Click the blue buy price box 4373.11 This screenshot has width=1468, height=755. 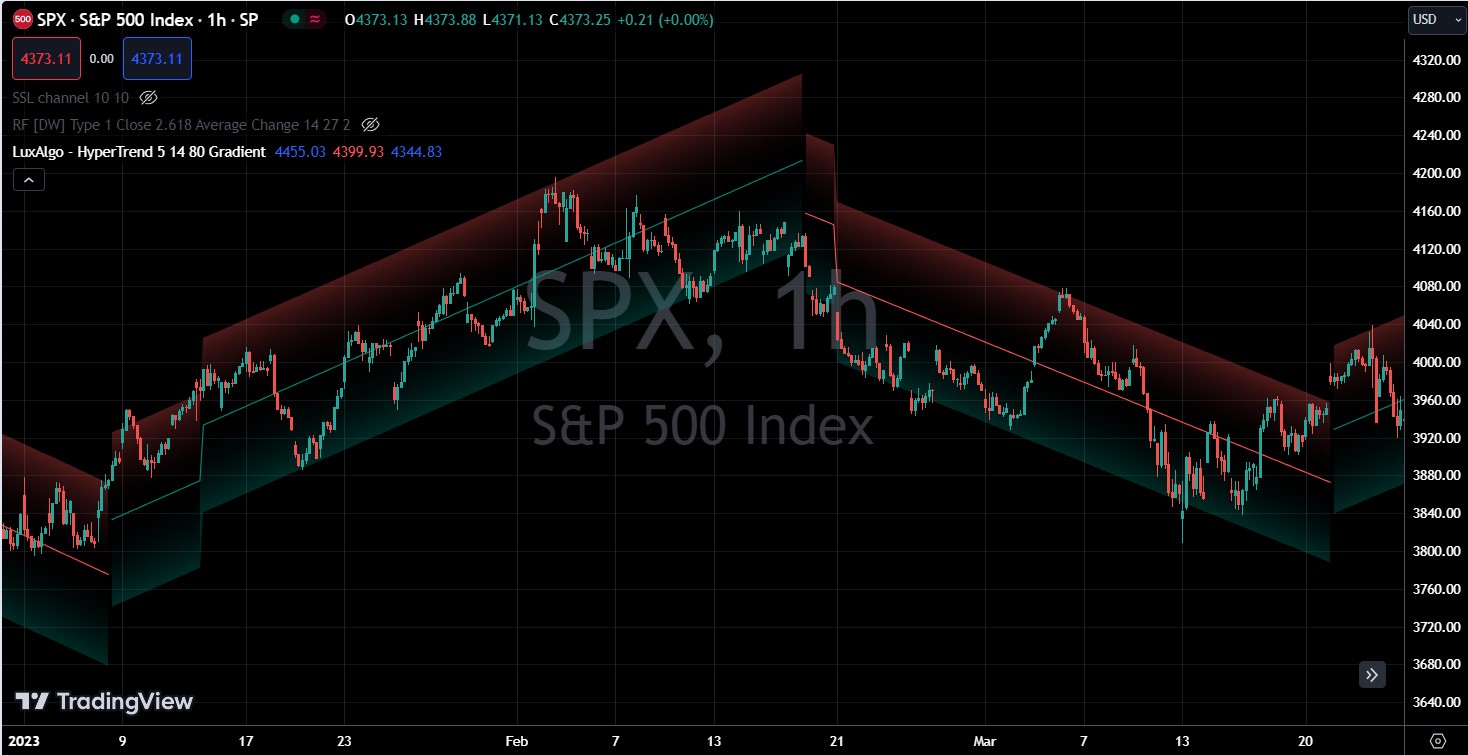point(157,59)
